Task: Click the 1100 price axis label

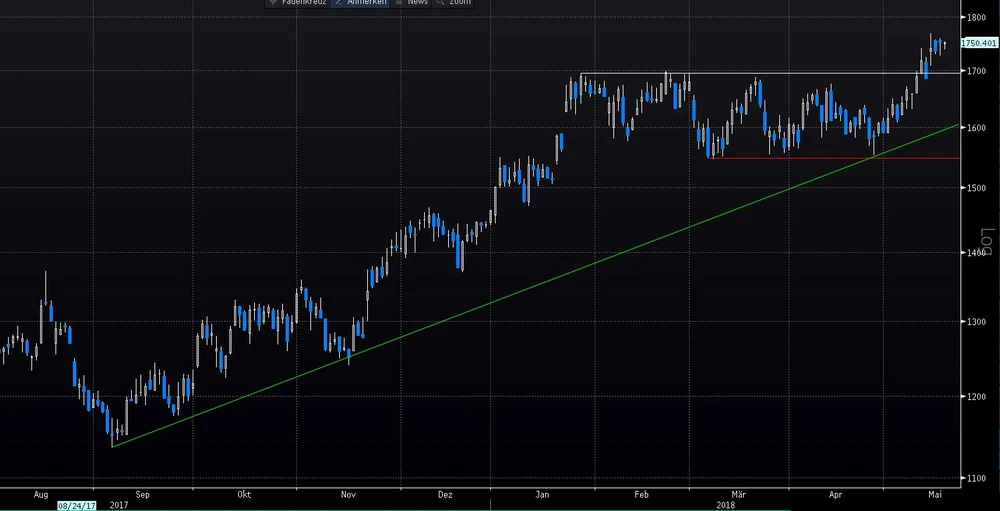Action: pyautogui.click(x=973, y=479)
